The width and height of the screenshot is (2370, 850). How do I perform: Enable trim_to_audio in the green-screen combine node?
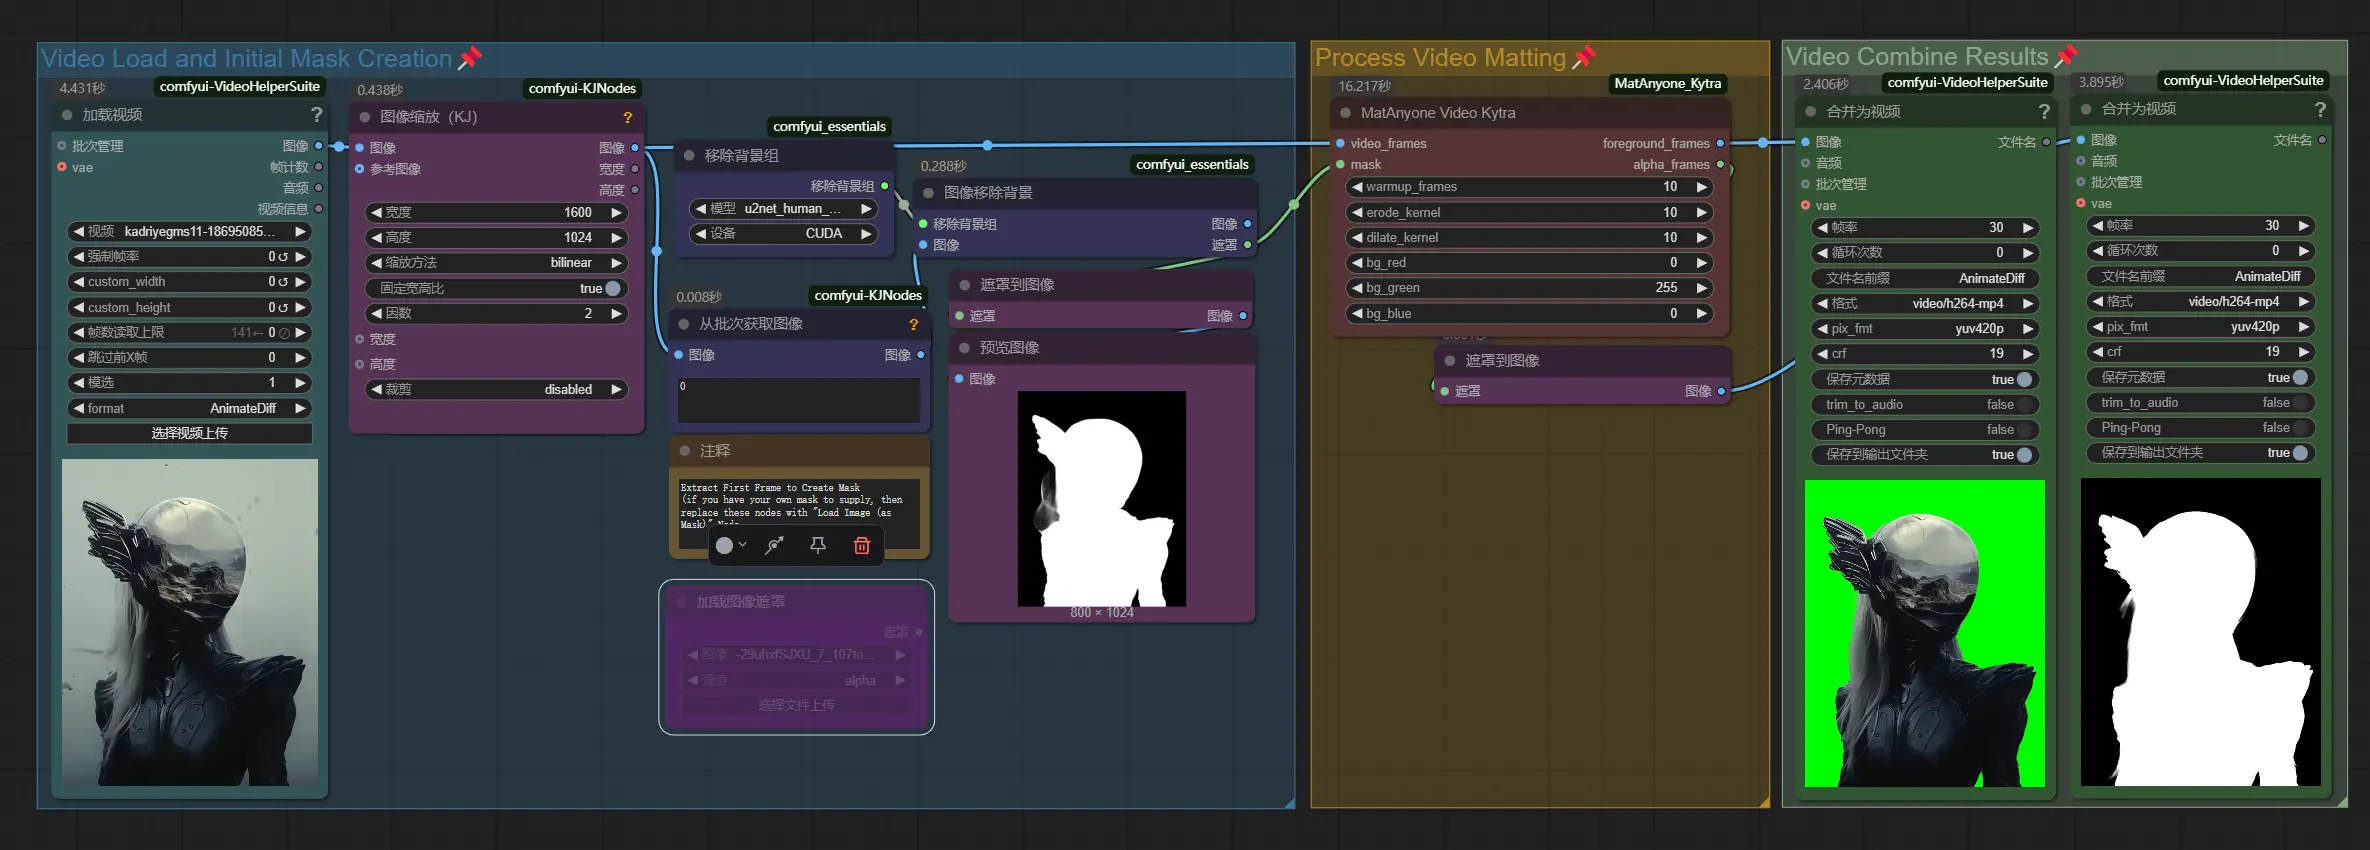coord(1926,404)
